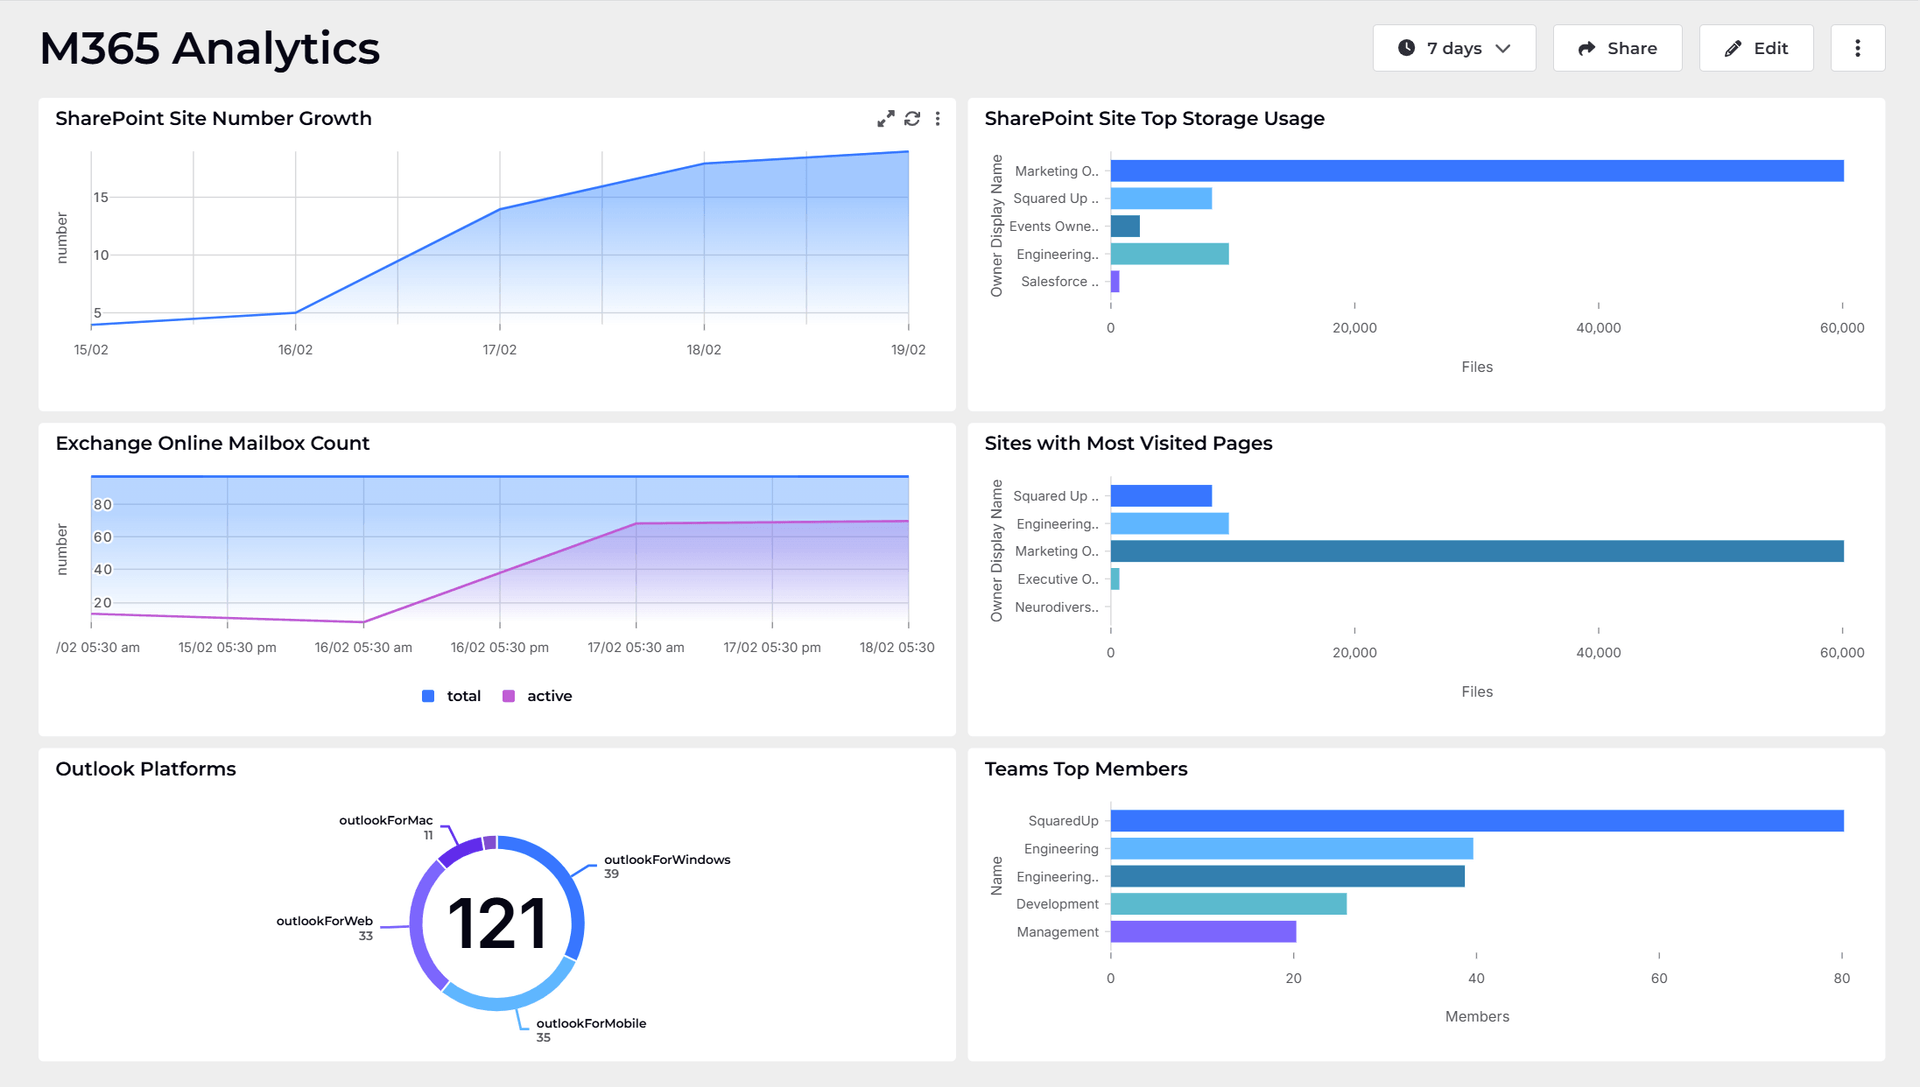
Task: Open the 7 days timeframe dropdown
Action: click(1453, 48)
